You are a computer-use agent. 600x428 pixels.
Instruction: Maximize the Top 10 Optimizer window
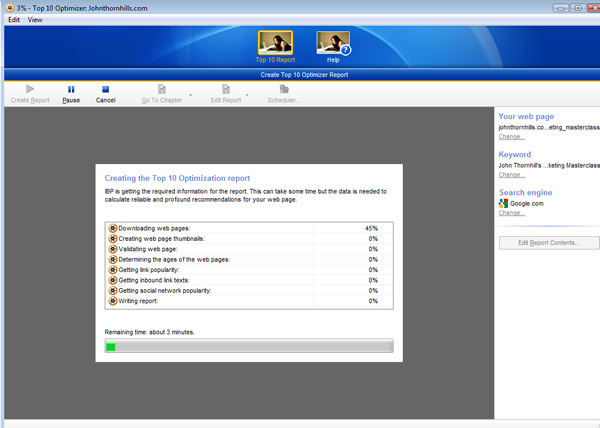coord(578,8)
